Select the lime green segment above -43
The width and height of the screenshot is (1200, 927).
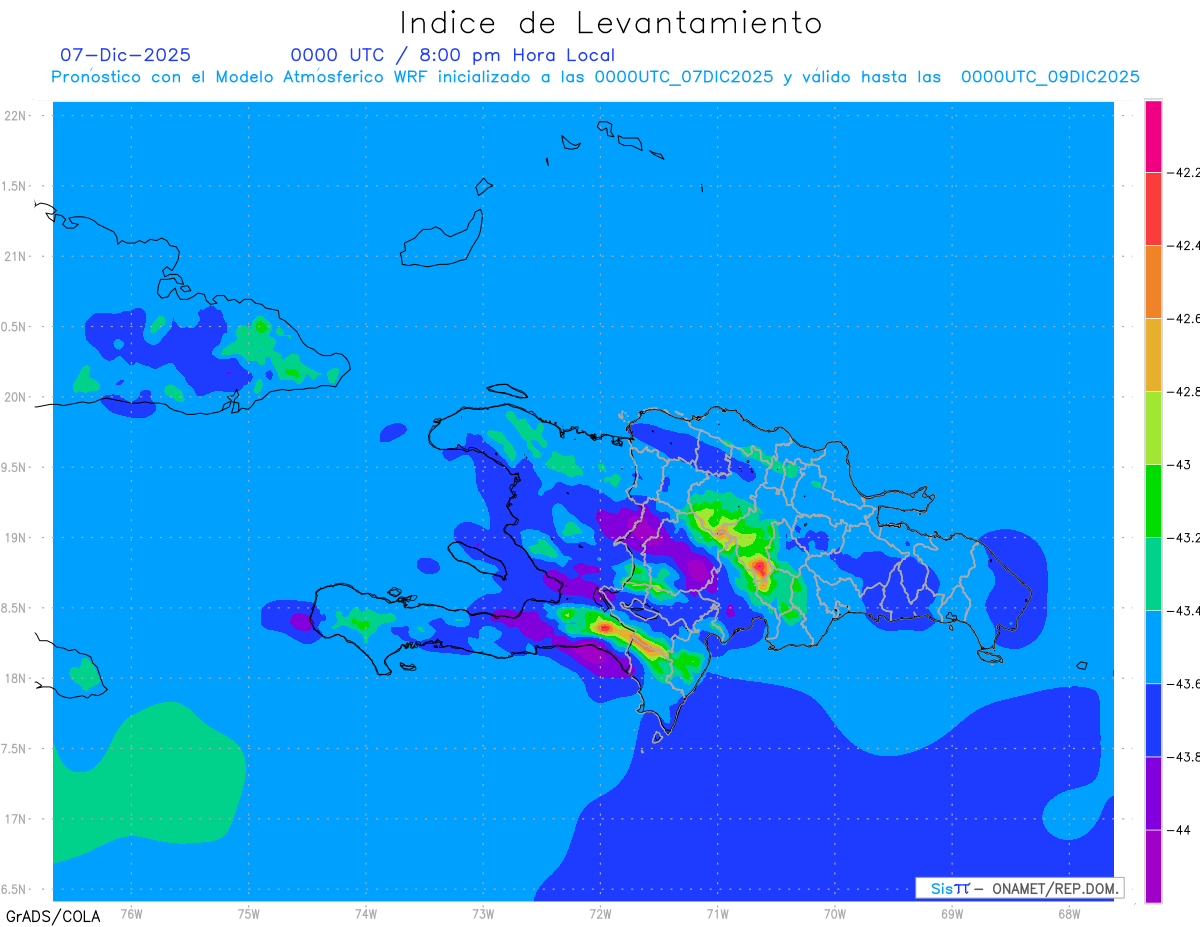(x=1153, y=427)
